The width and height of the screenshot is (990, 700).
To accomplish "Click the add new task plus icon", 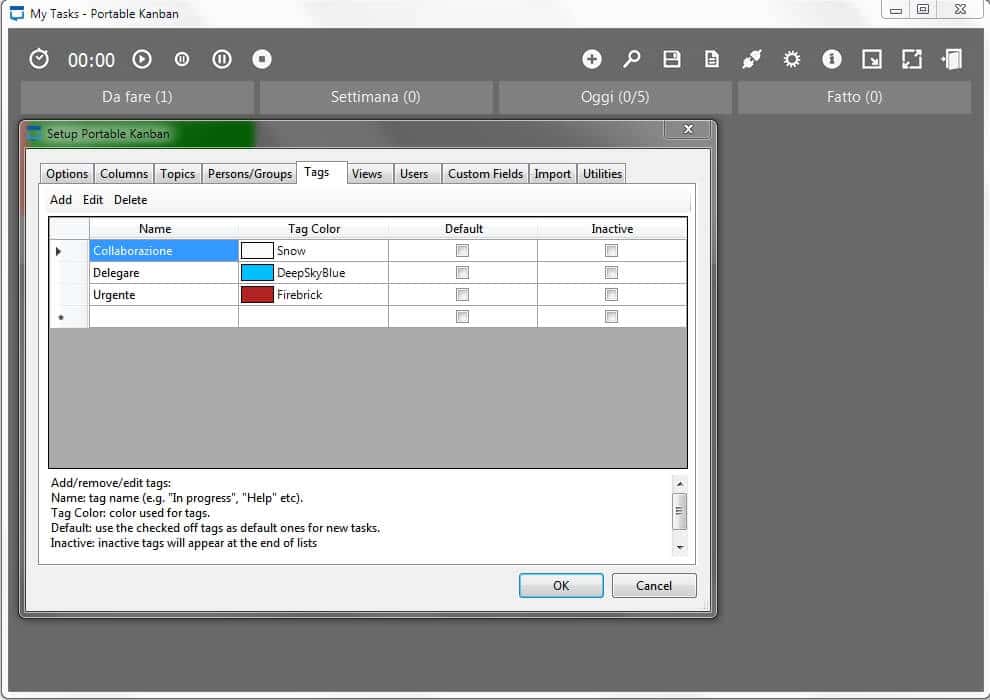I will coord(592,59).
